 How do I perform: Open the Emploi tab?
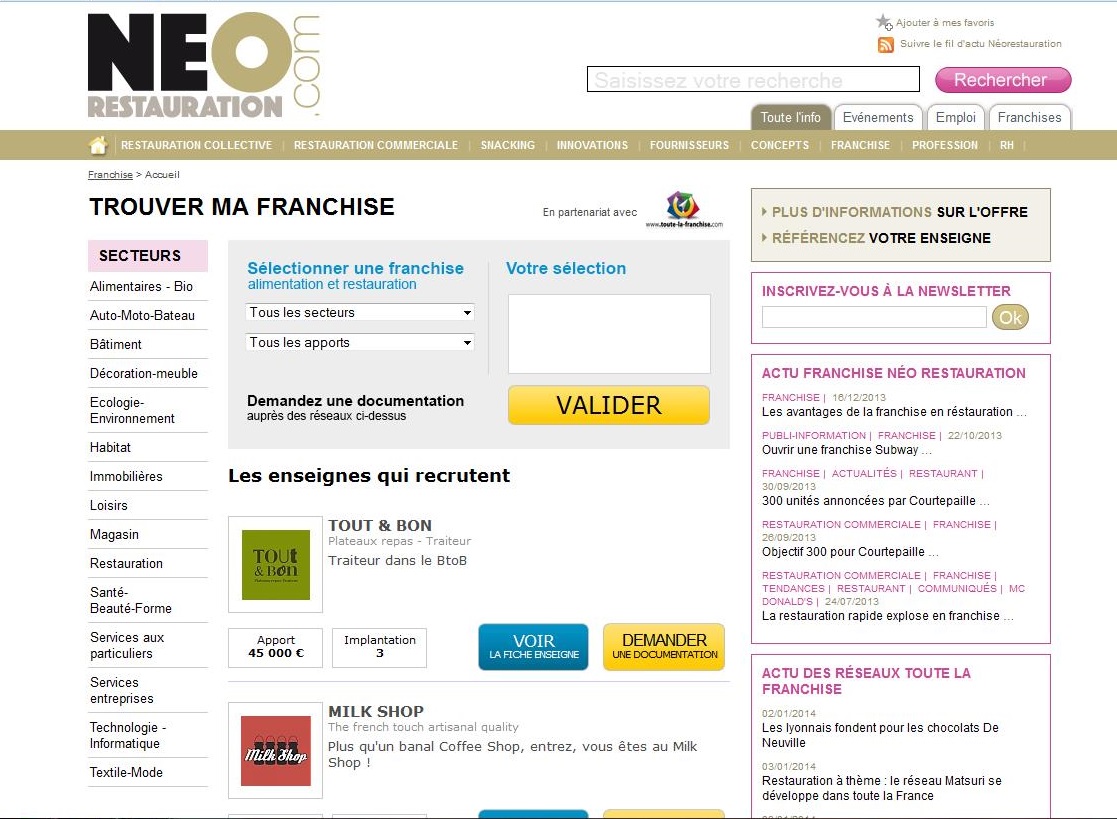pyautogui.click(x=955, y=118)
